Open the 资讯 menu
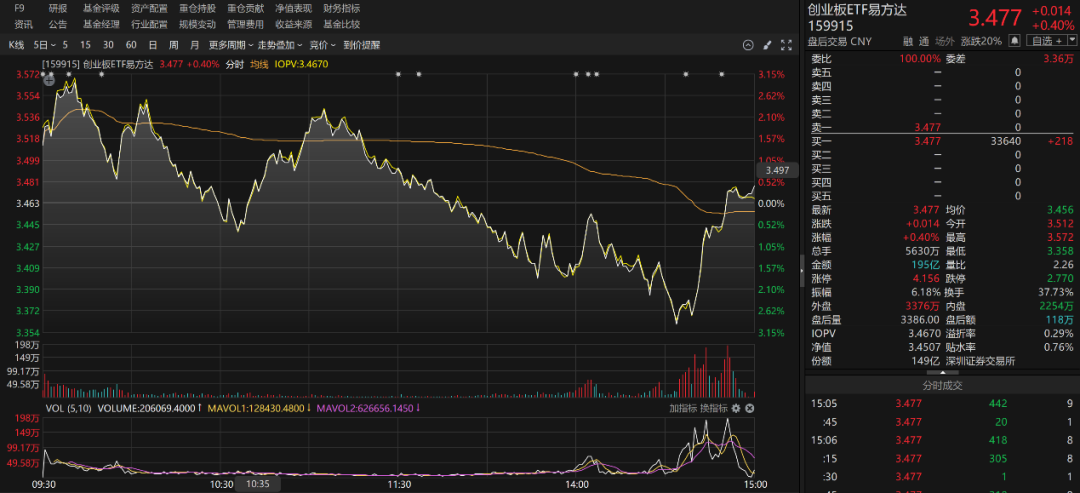Viewport: 1080px width, 493px height. pyautogui.click(x=23, y=25)
